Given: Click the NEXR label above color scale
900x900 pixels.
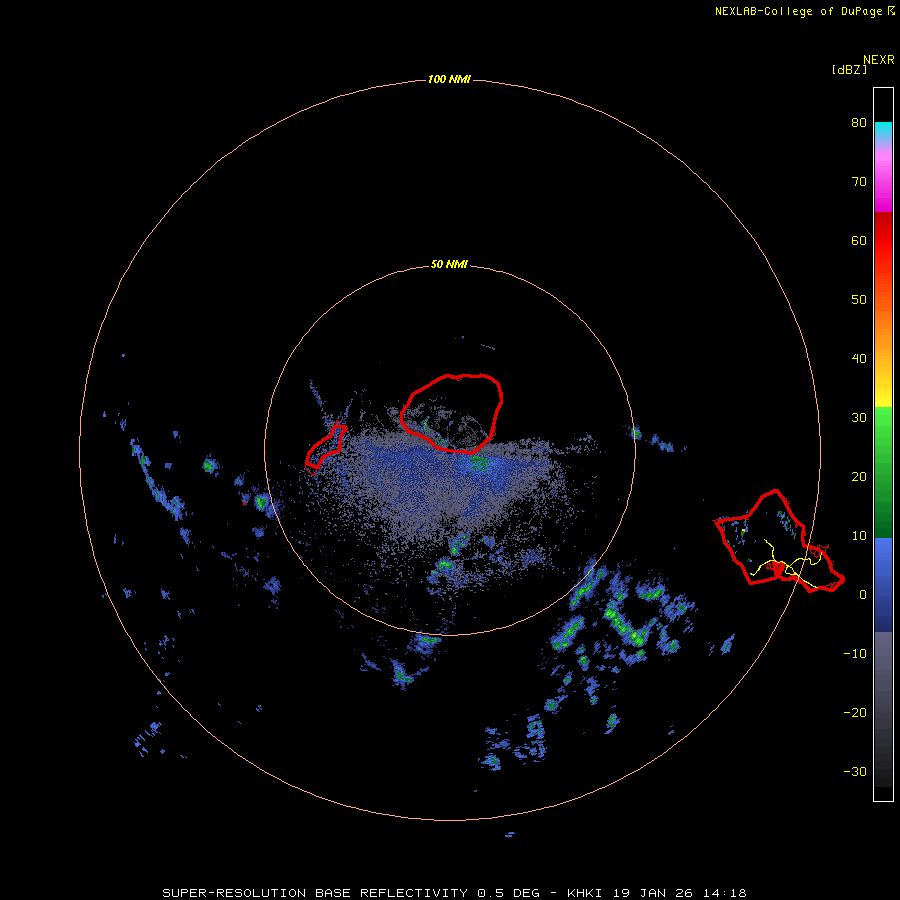Looking at the screenshot, I should (878, 60).
